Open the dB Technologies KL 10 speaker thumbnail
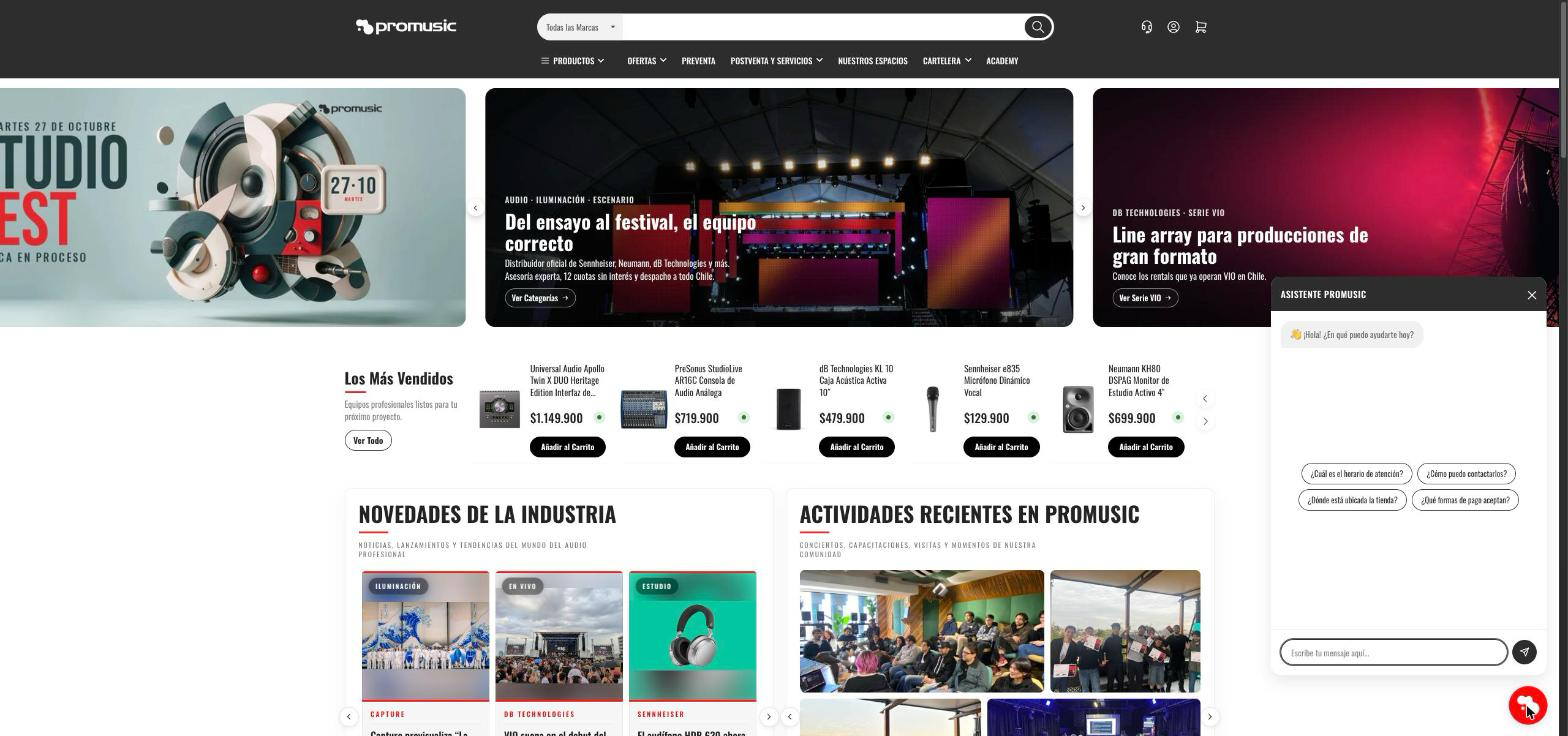The height and width of the screenshot is (736, 1568). click(x=788, y=410)
